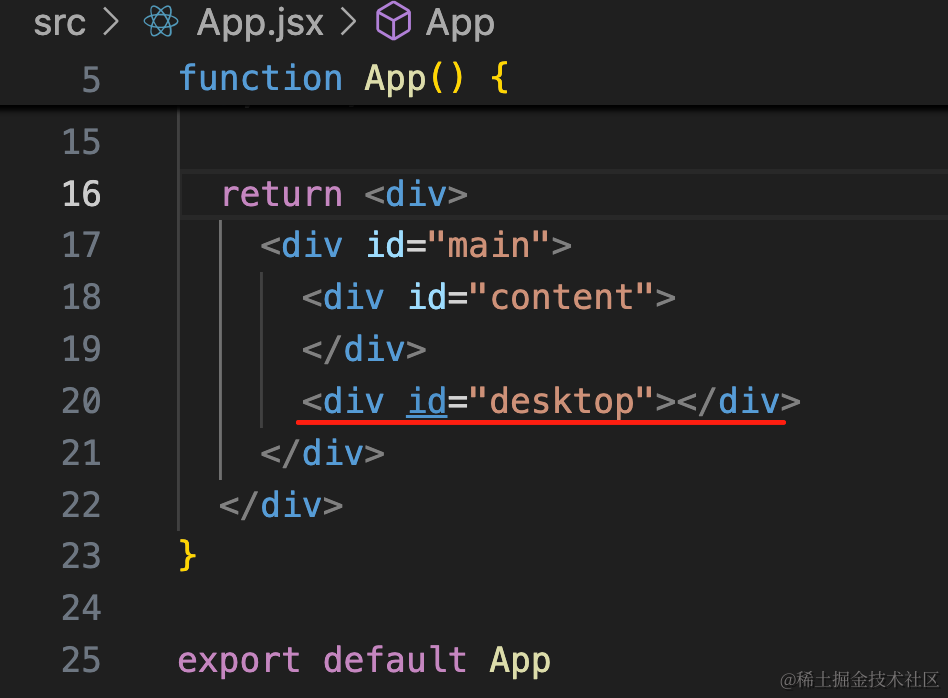Click the id attribute on line 18
This screenshot has height=698, width=948.
click(427, 297)
